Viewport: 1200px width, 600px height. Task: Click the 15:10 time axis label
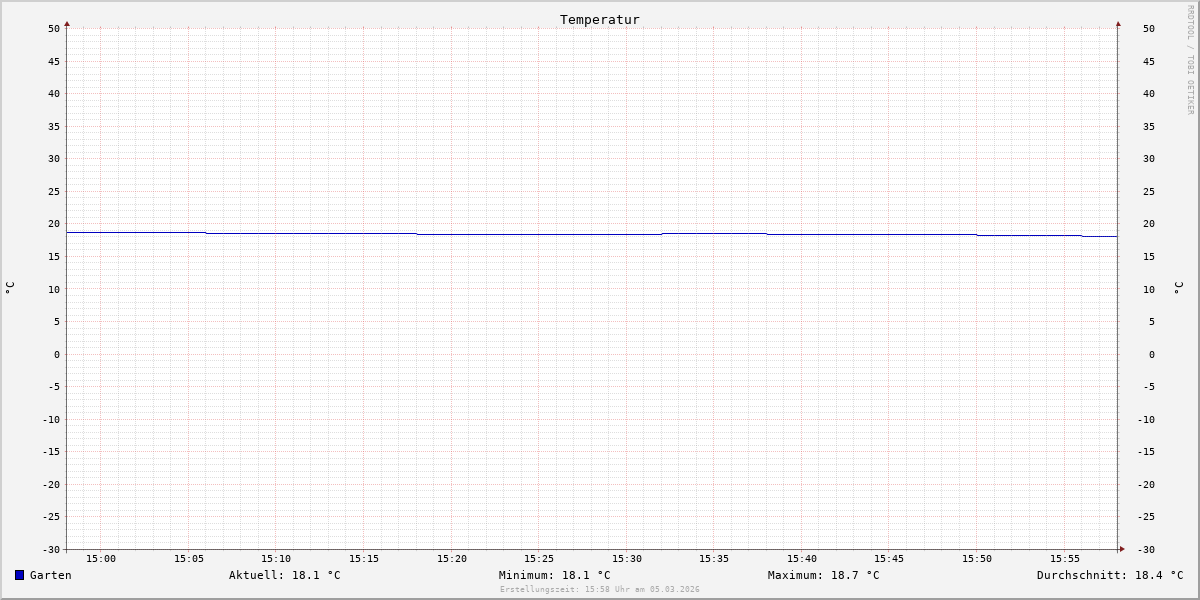pyautogui.click(x=276, y=558)
